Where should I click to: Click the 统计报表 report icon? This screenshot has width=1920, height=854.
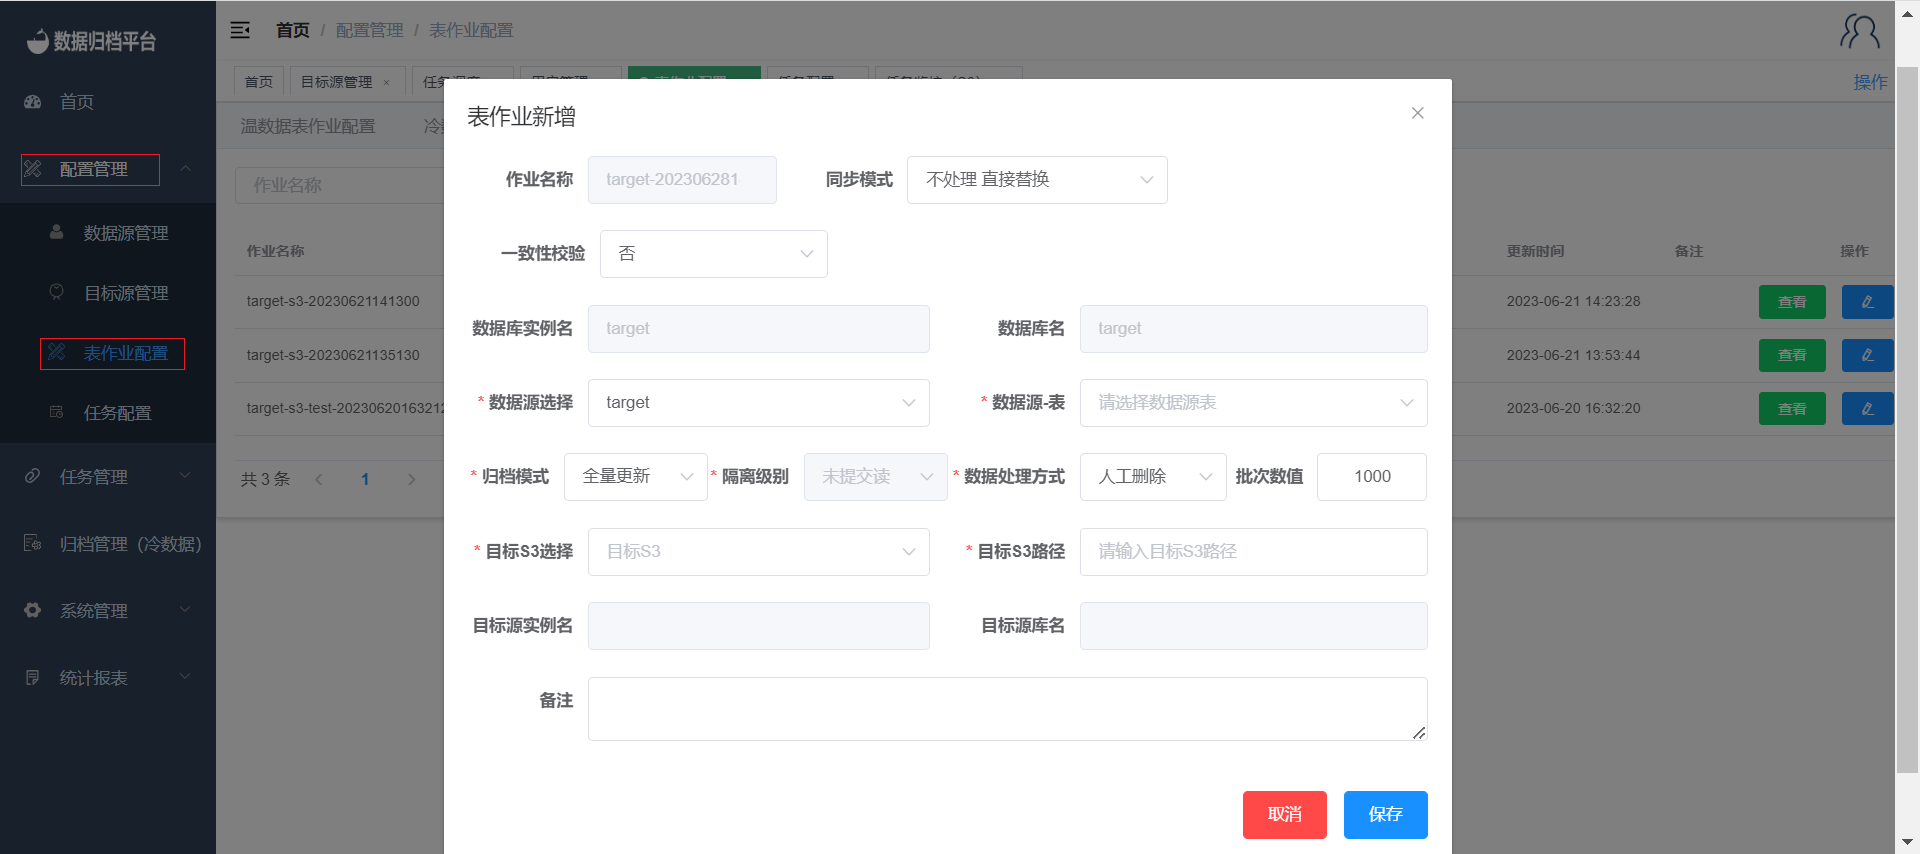point(33,677)
